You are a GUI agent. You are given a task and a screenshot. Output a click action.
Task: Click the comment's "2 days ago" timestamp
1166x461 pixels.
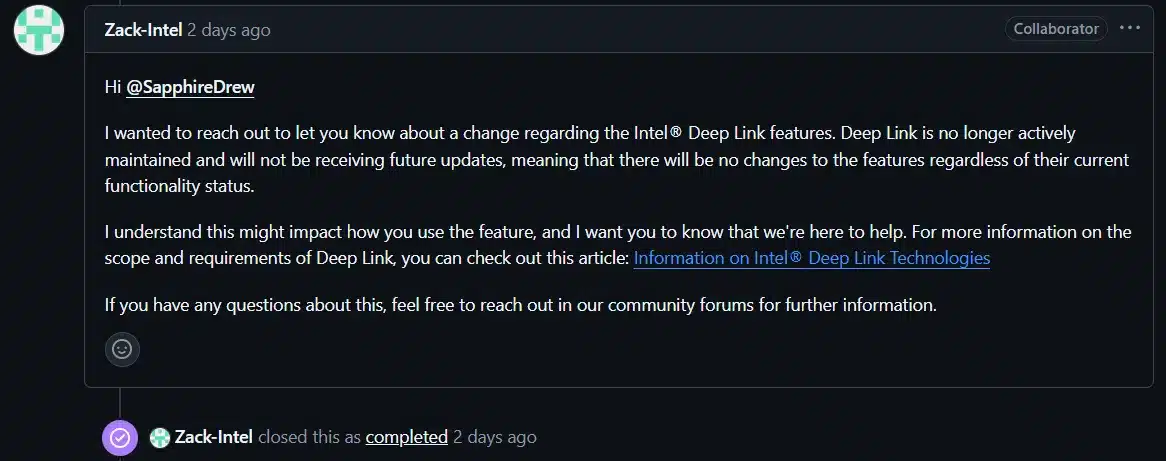point(229,30)
